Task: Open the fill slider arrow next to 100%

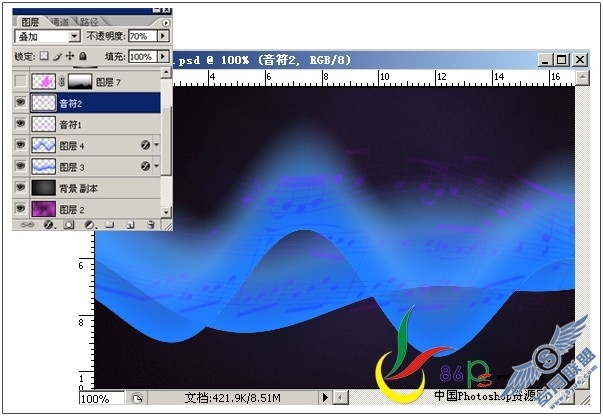Action: (x=163, y=57)
